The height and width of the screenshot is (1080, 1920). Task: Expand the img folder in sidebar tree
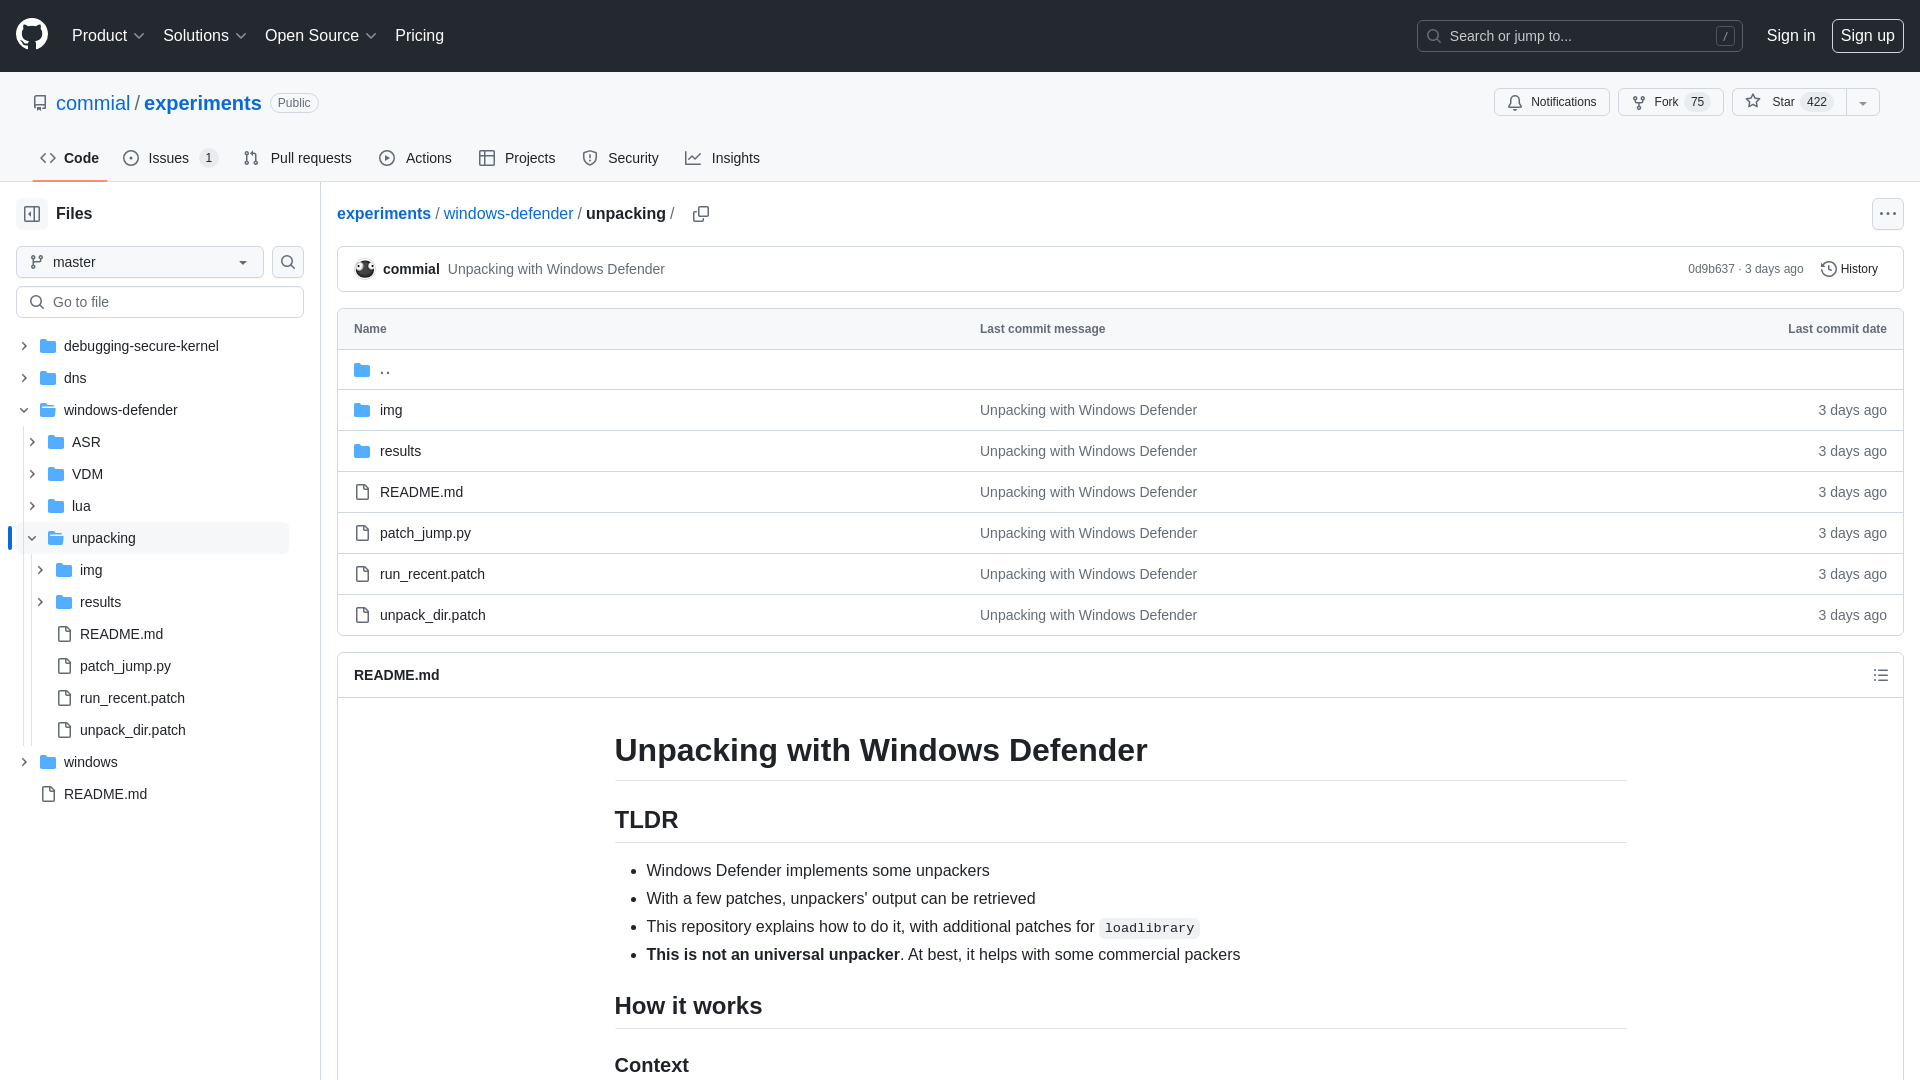pos(40,570)
